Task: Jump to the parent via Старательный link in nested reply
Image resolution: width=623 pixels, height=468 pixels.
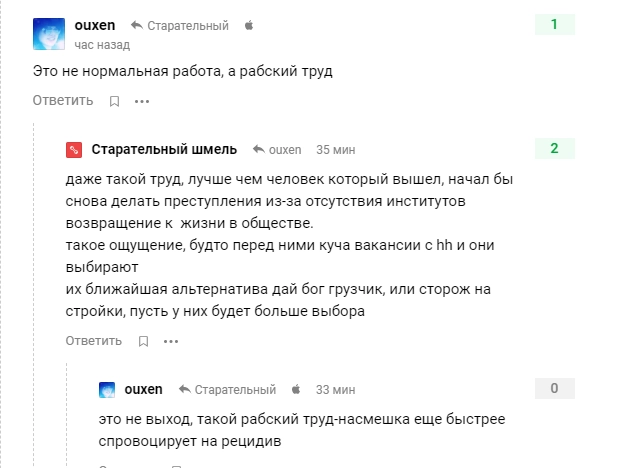Action: (227, 389)
